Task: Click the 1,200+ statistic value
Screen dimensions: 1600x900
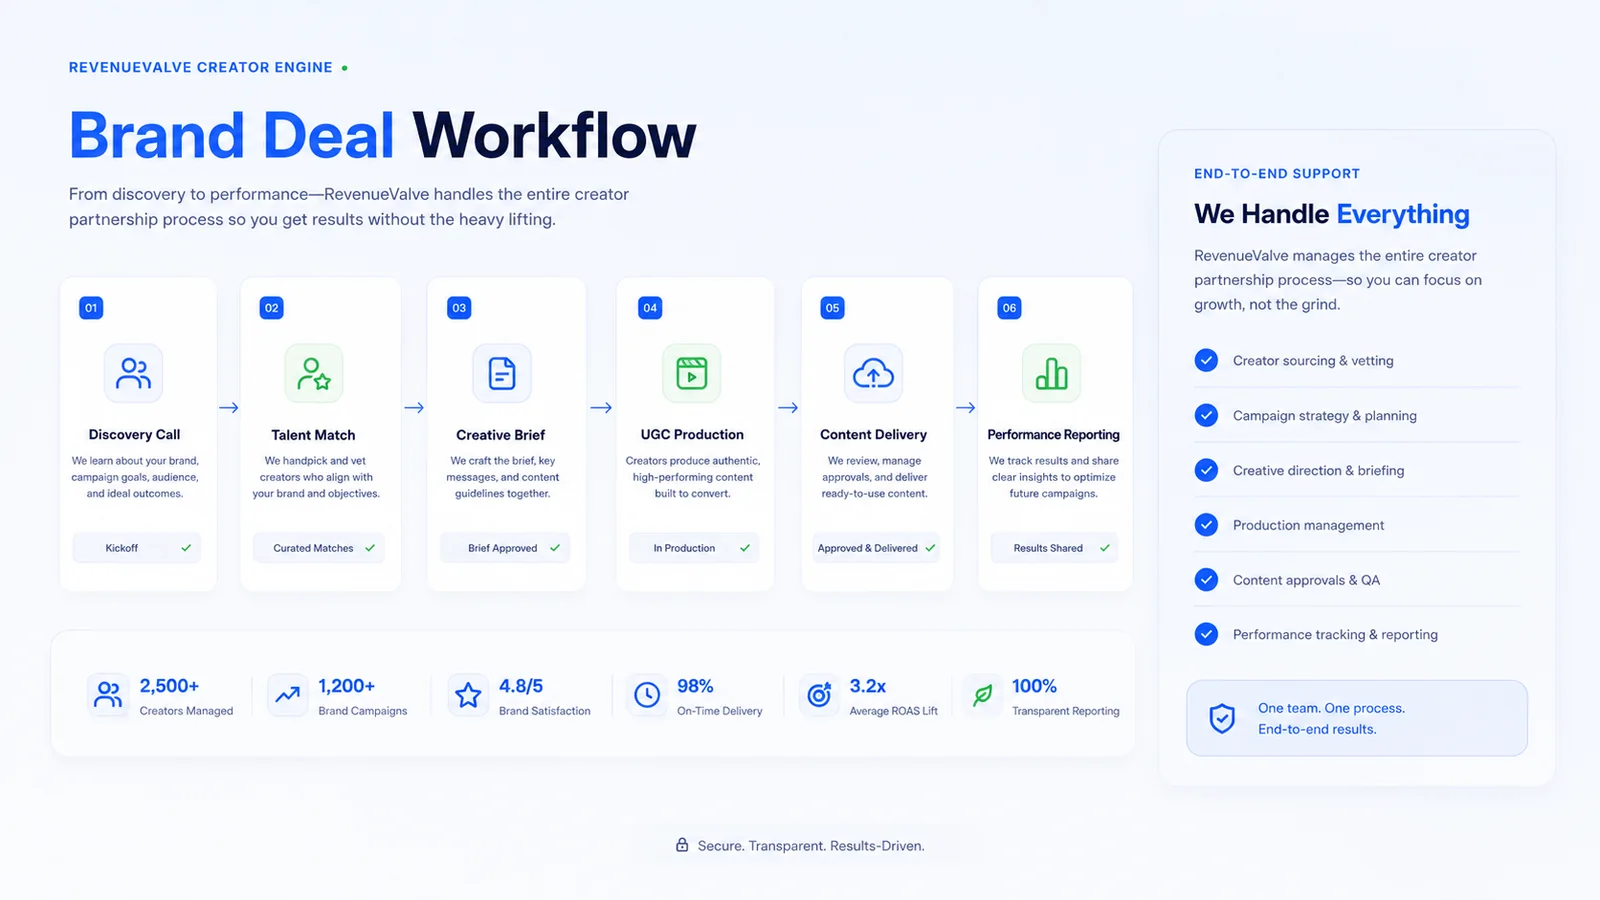Action: click(x=347, y=686)
